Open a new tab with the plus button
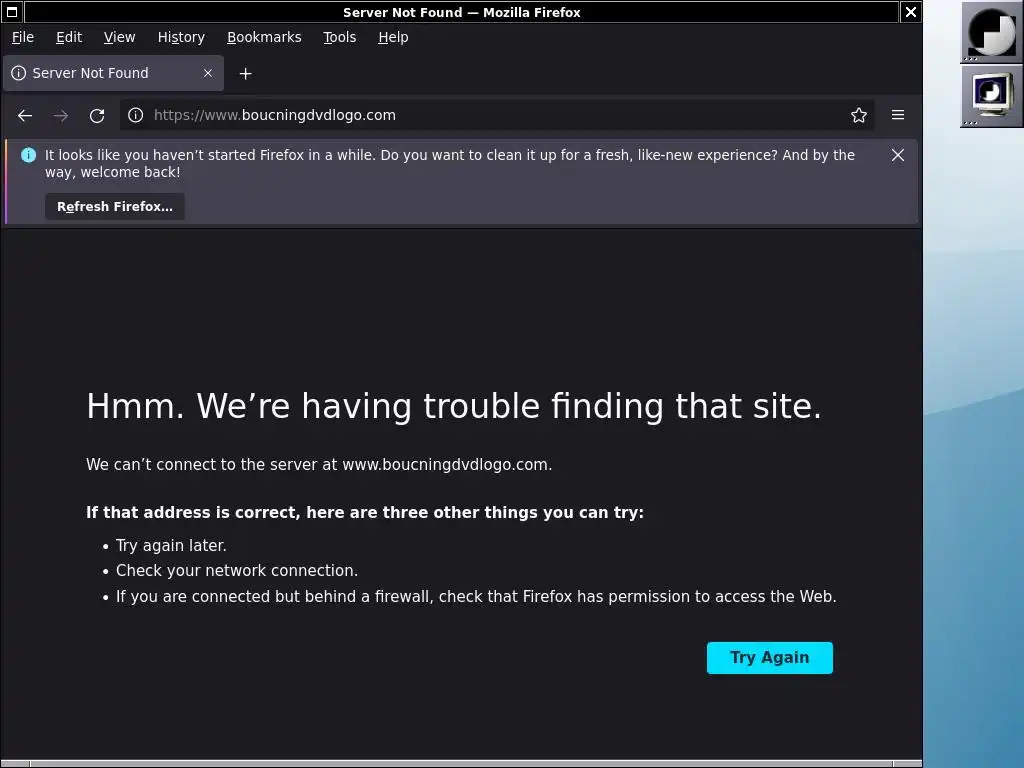1024x768 pixels. tap(246, 74)
